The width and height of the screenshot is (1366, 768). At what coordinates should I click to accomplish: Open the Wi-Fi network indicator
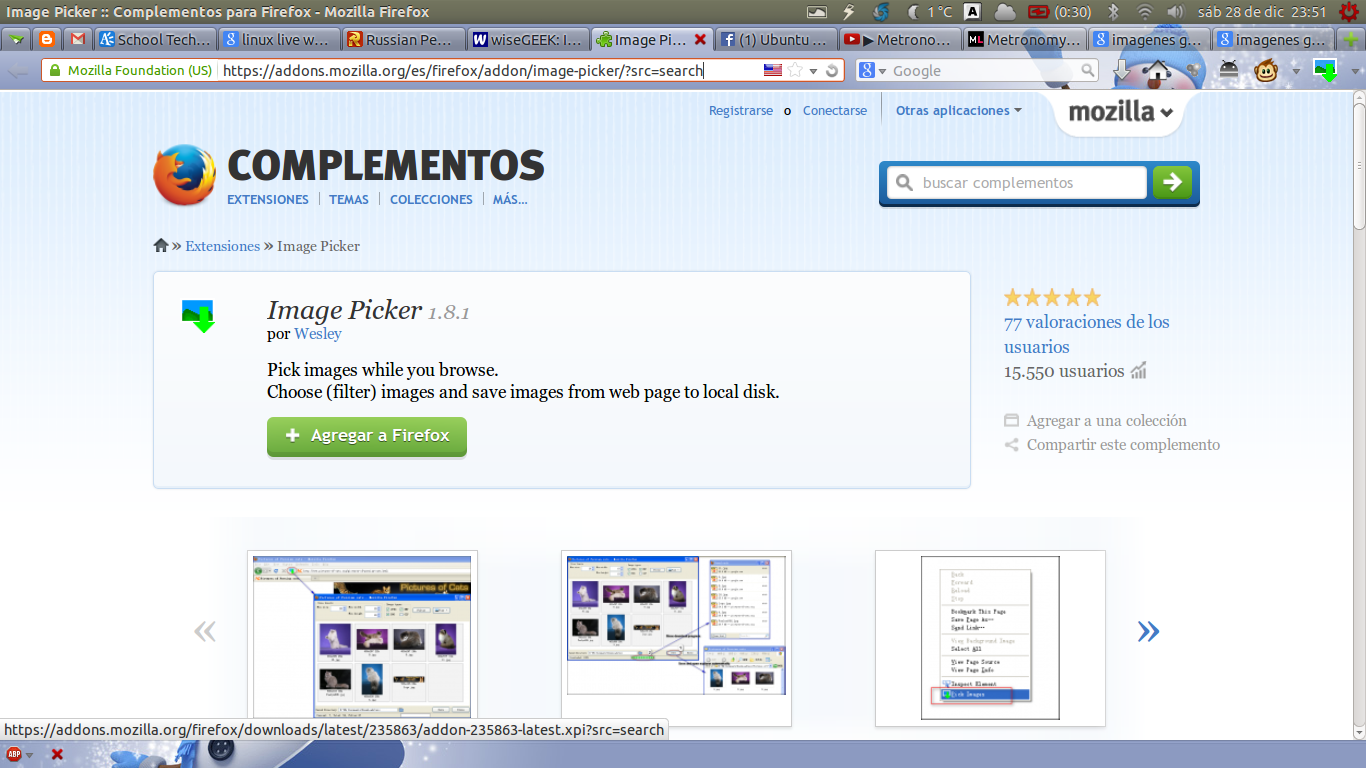(x=1145, y=12)
